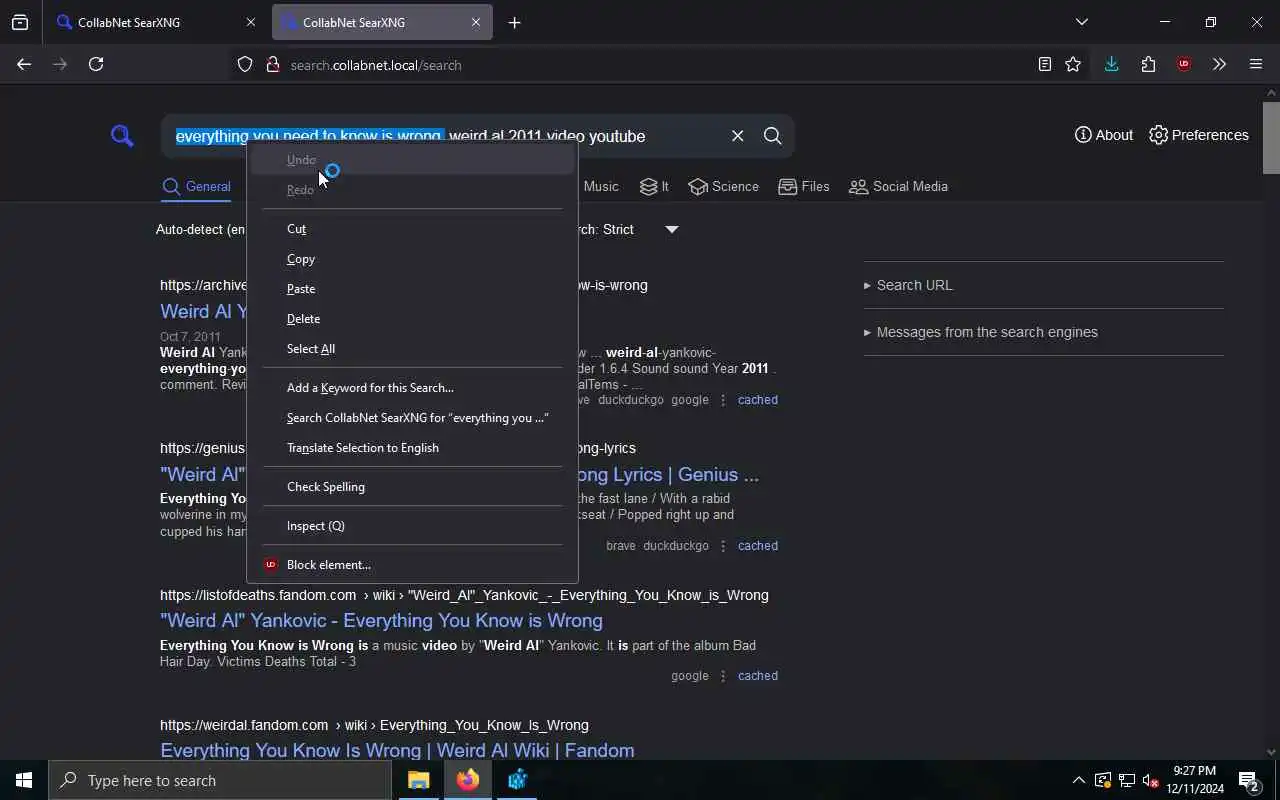Click Add a Keyword for this Search
The height and width of the screenshot is (800, 1280).
point(412,388)
